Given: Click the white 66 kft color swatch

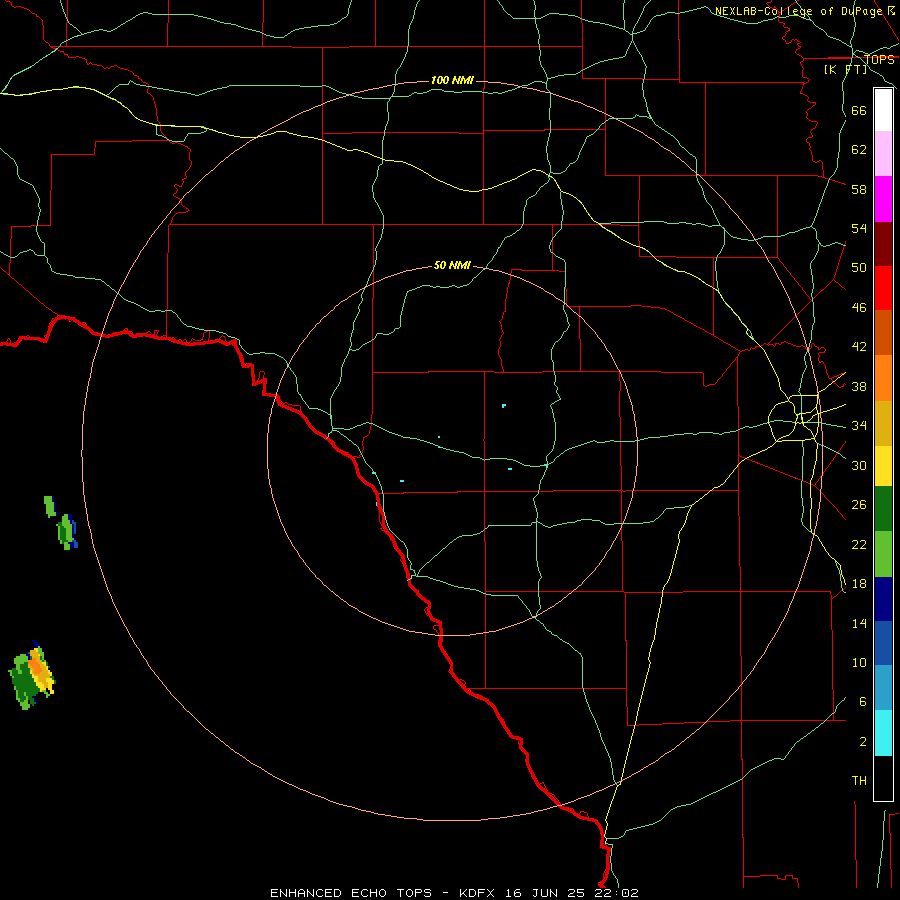Looking at the screenshot, I should point(883,110).
